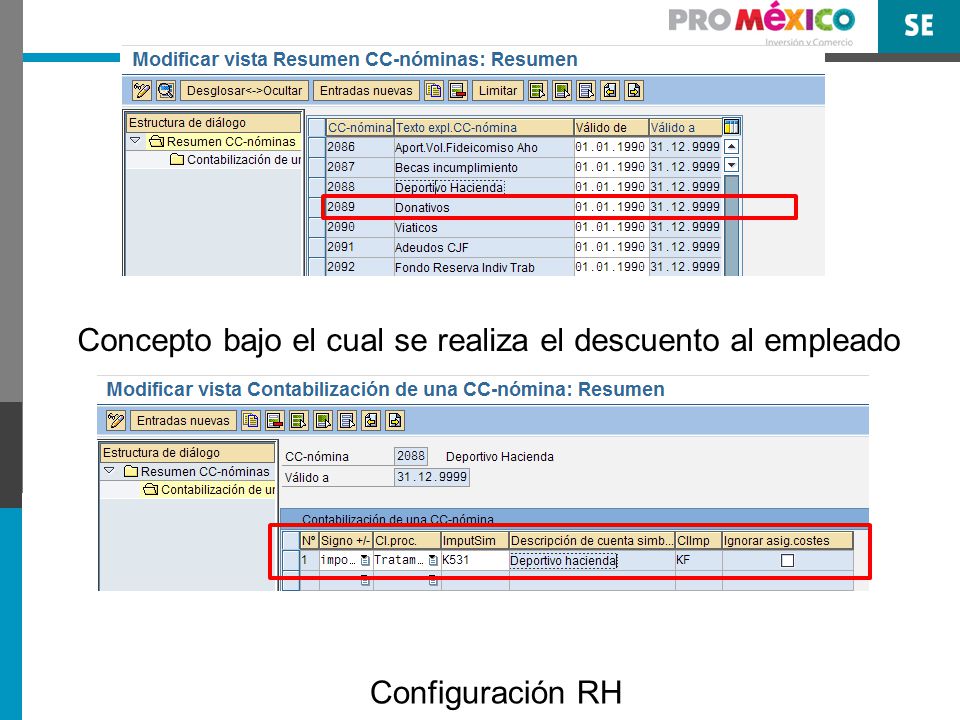This screenshot has width=960, height=720.
Task: Open the Cl.proc. dropdown showing Tratam…
Action: [433, 560]
